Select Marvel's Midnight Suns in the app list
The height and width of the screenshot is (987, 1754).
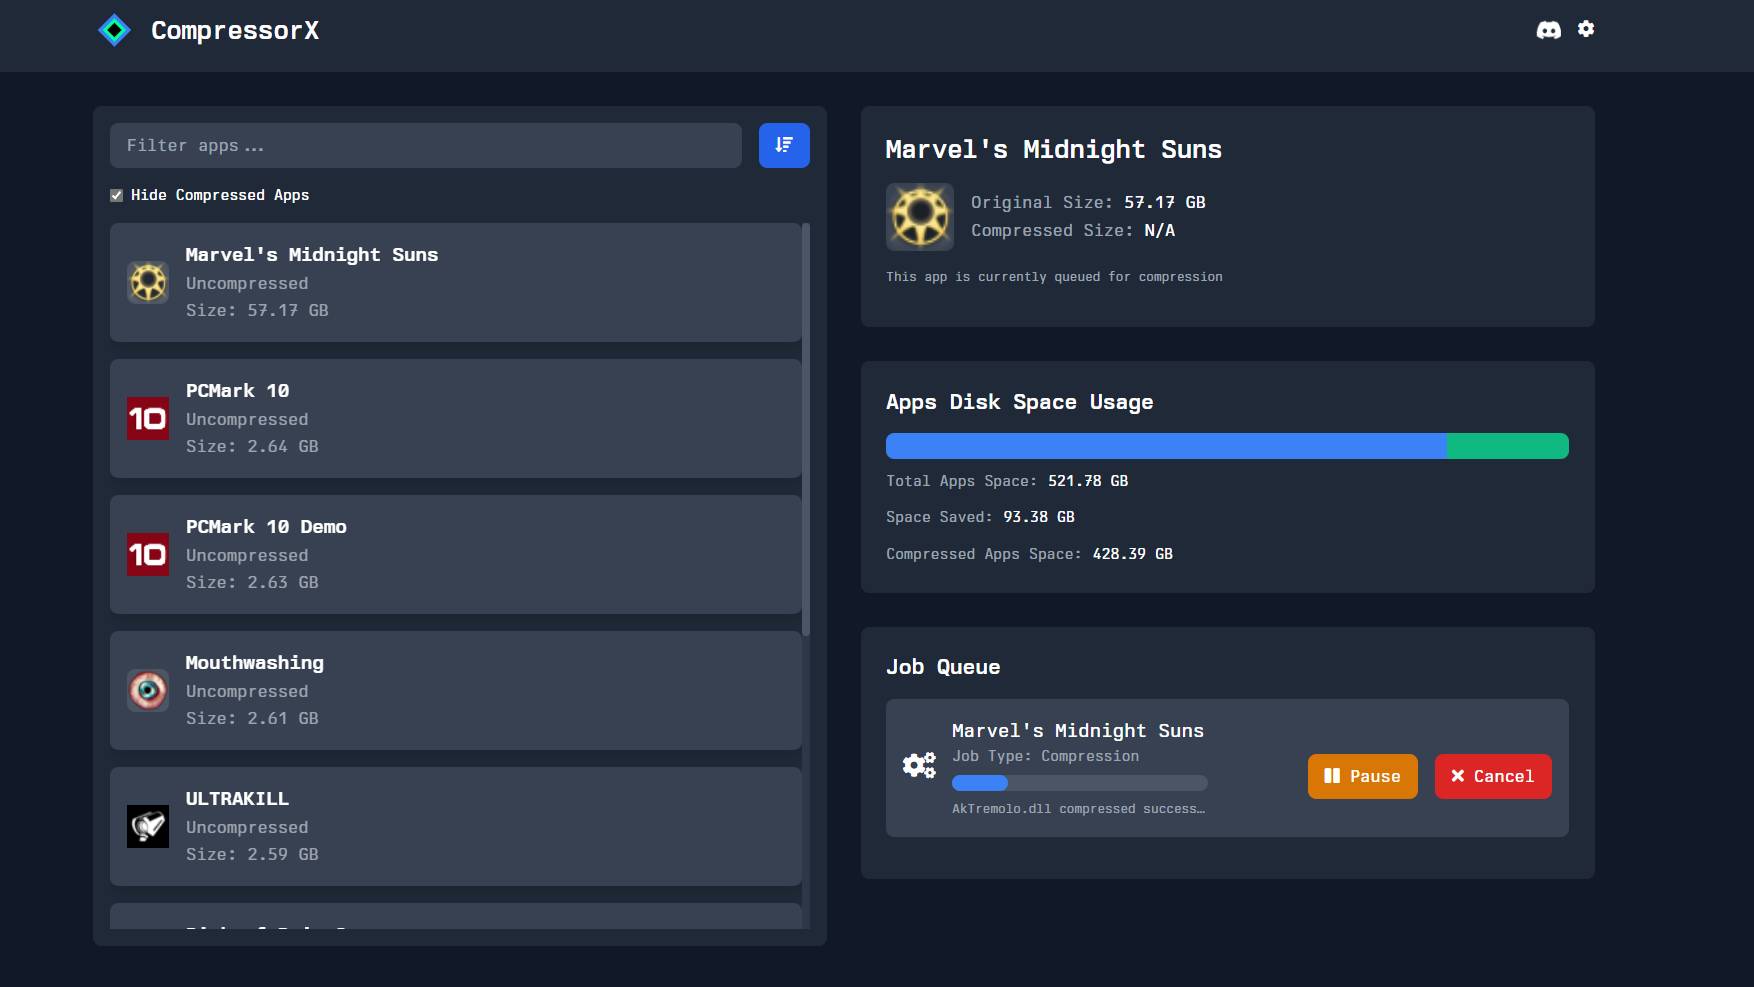456,282
